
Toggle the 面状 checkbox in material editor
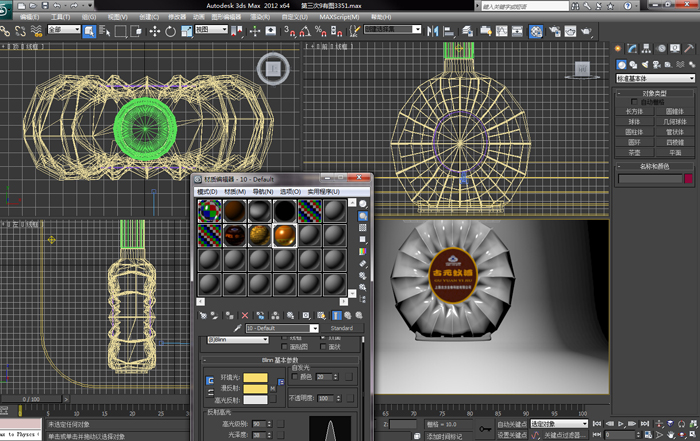[x=323, y=347]
